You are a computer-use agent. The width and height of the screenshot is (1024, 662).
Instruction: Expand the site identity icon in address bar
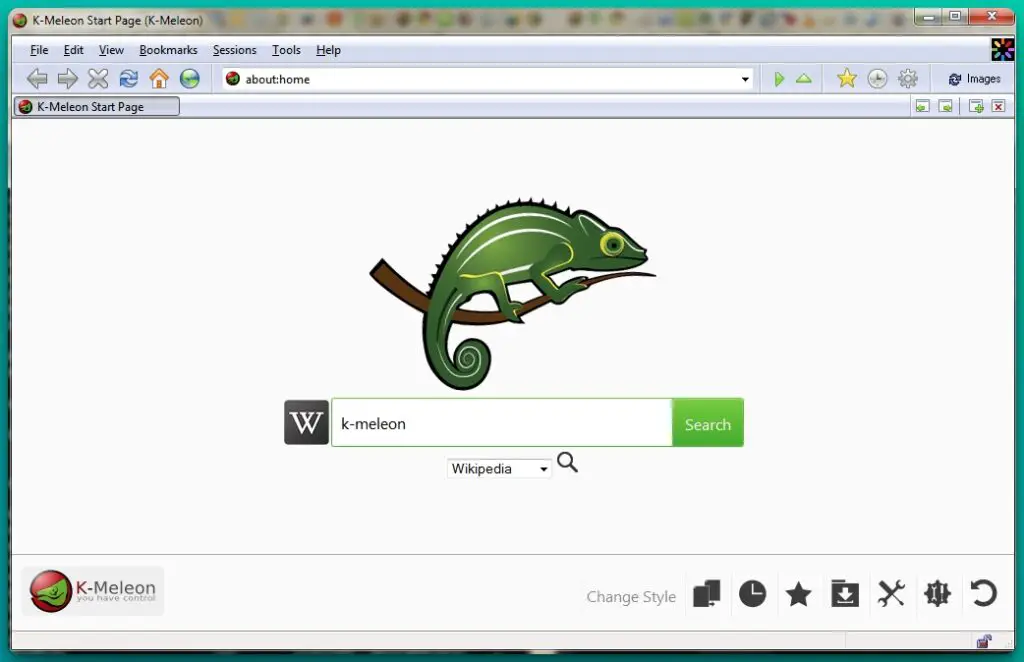coord(232,78)
